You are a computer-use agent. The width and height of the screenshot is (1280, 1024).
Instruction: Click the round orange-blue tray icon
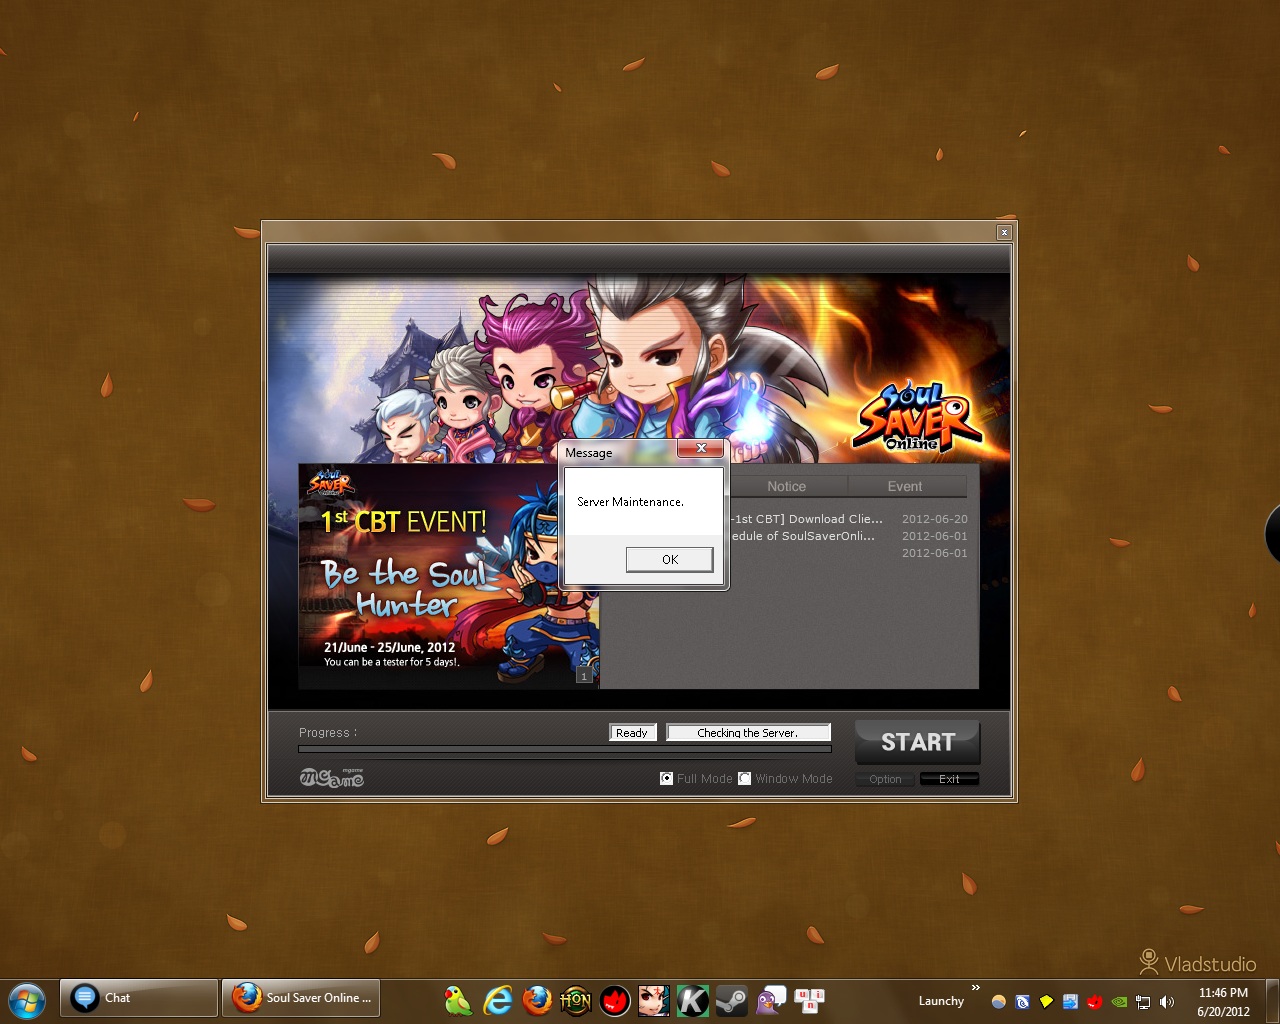[998, 1001]
